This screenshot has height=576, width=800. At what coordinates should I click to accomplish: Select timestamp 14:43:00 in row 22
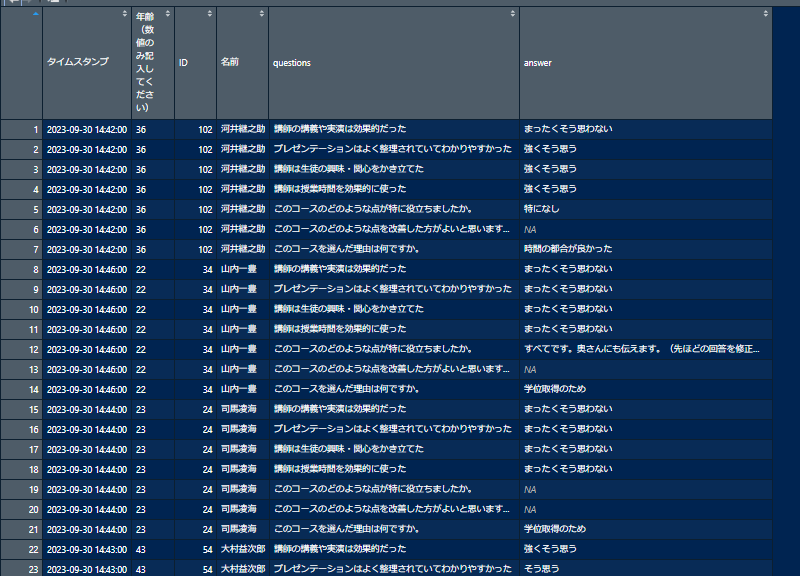pyautogui.click(x=87, y=549)
